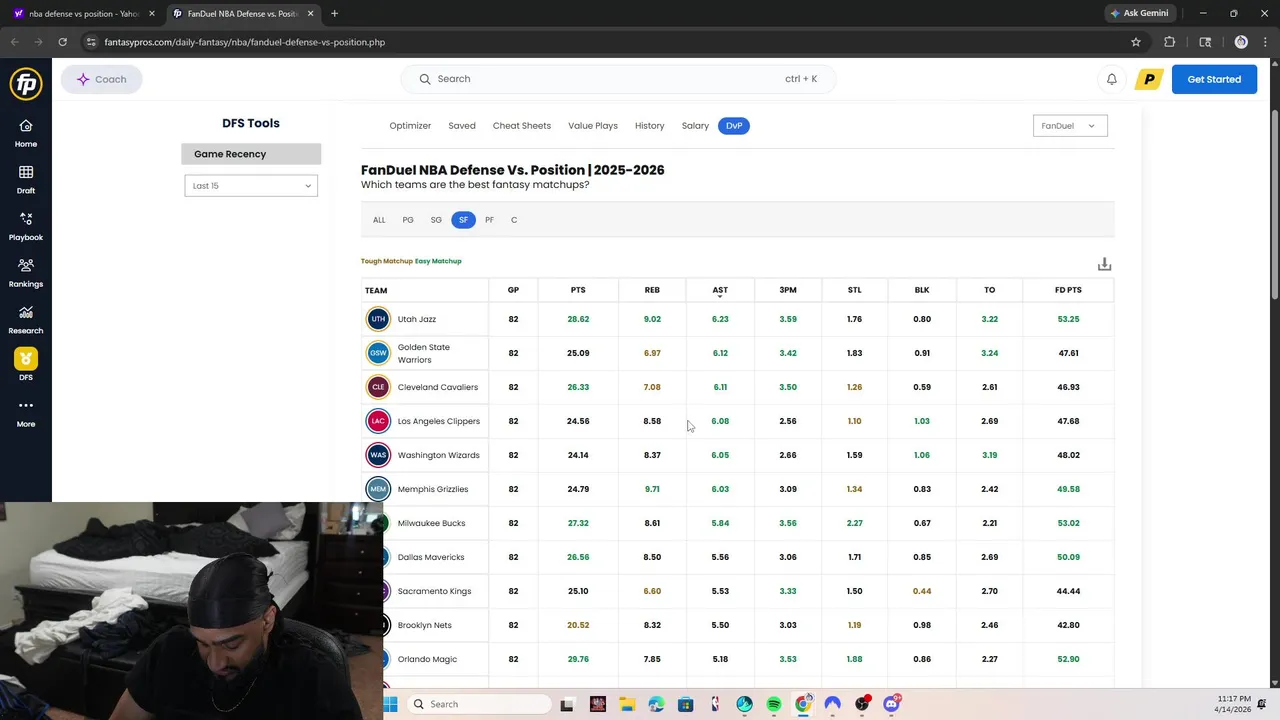The width and height of the screenshot is (1280, 720).
Task: Select the DvP tab
Action: pyautogui.click(x=734, y=126)
